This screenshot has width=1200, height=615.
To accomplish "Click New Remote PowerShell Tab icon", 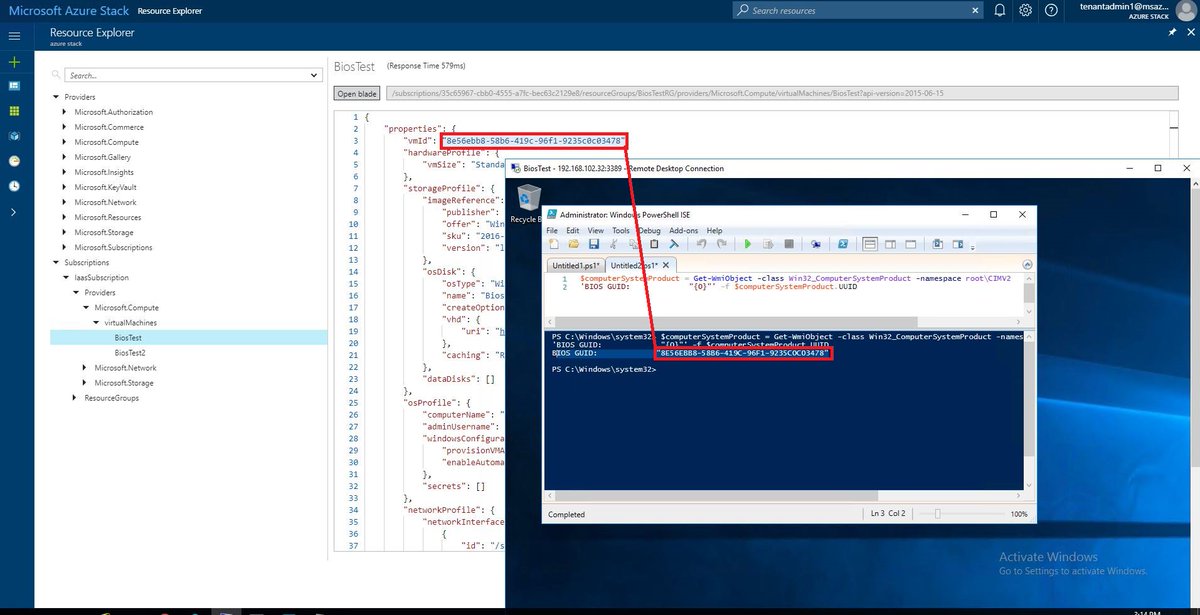I will tap(815, 244).
